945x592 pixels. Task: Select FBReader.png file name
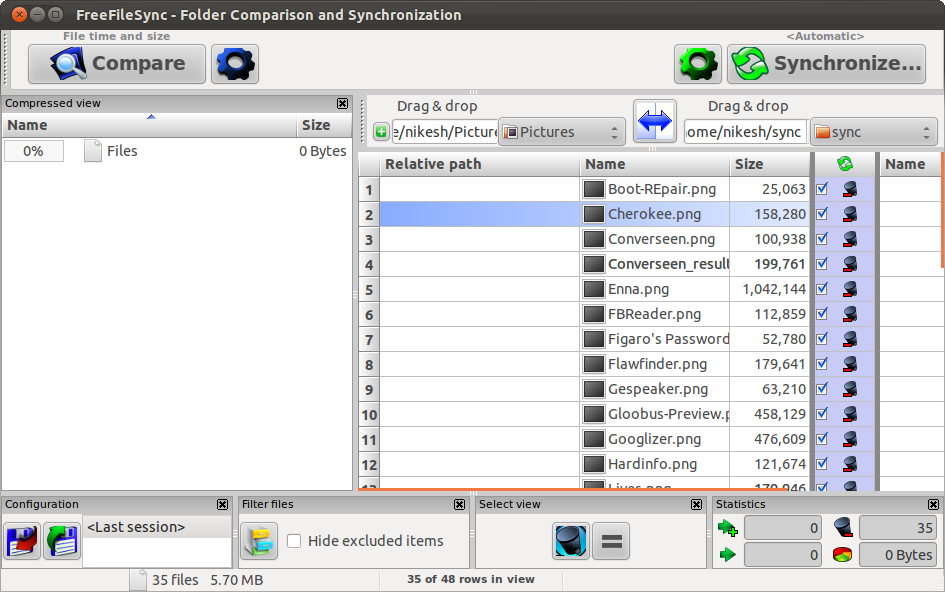coord(654,314)
